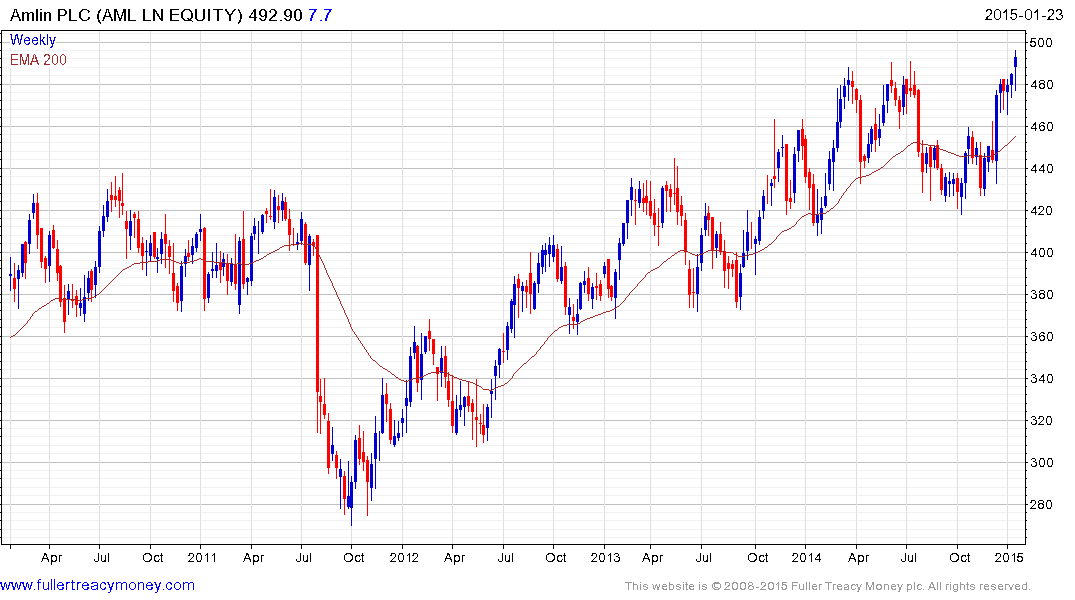Click the 2014 year label on time axis
The height and width of the screenshot is (600, 1075).
click(x=806, y=557)
